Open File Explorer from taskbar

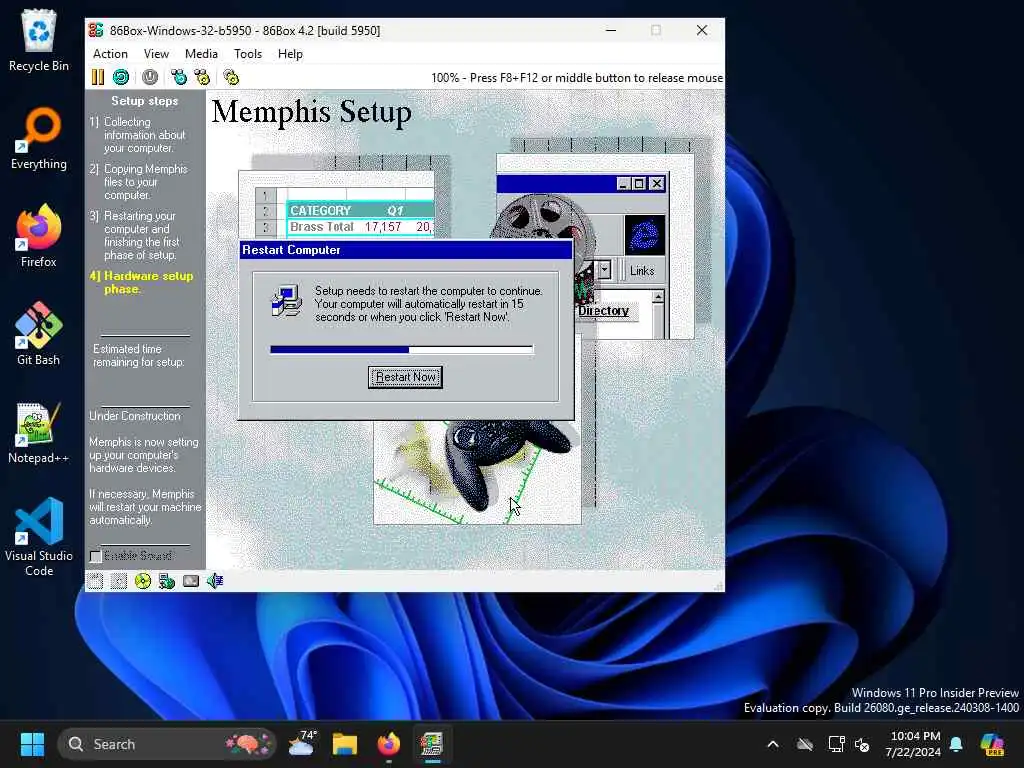(345, 744)
